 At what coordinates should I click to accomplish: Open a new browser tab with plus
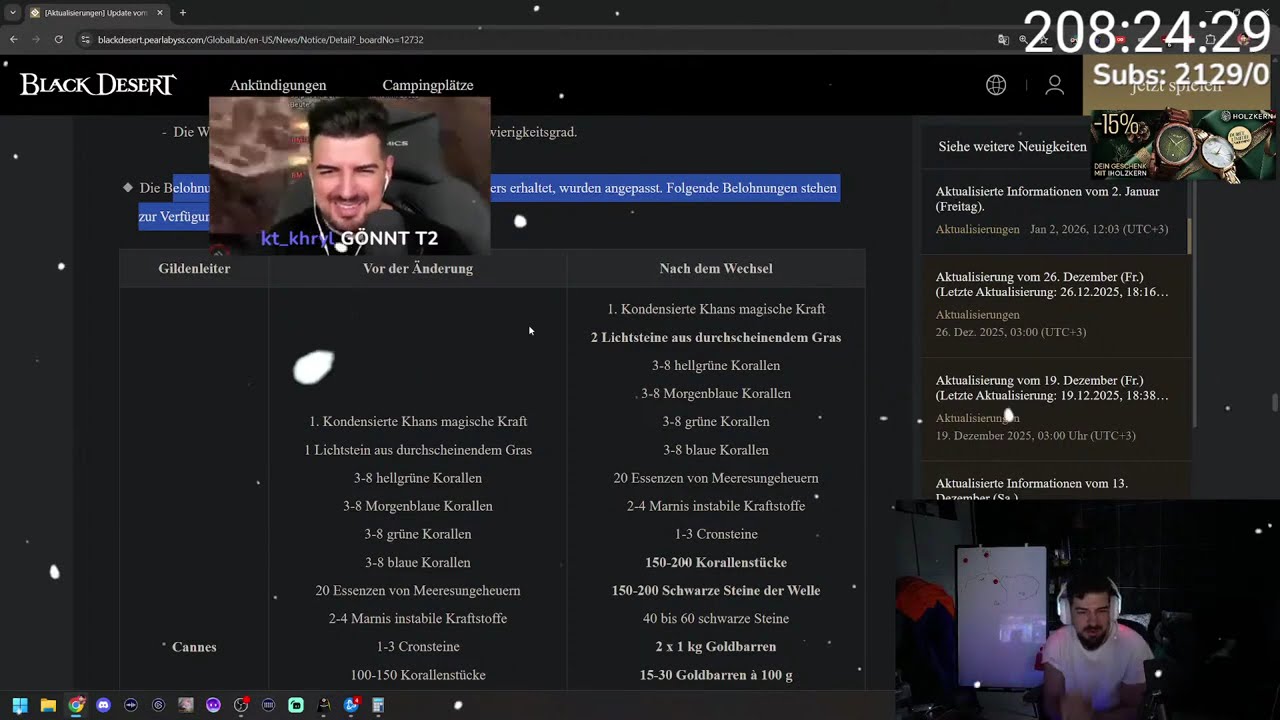click(182, 12)
